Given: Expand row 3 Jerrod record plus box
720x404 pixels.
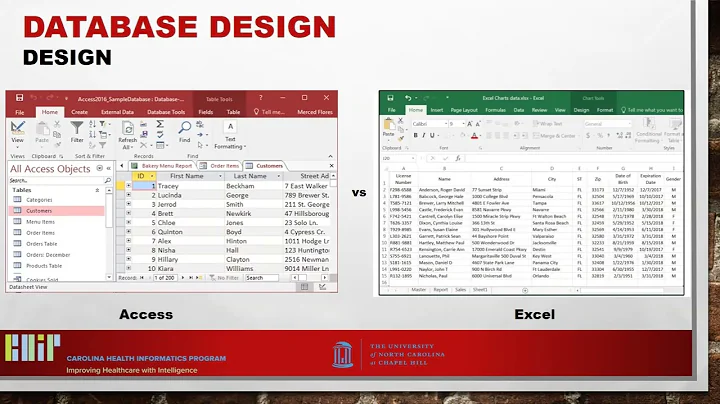Looking at the screenshot, I should tap(129, 204).
